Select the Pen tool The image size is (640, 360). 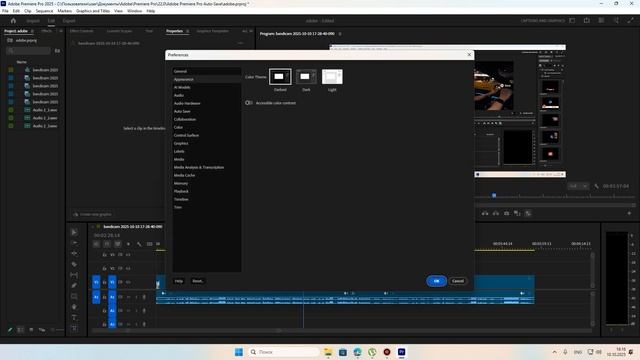[74, 286]
